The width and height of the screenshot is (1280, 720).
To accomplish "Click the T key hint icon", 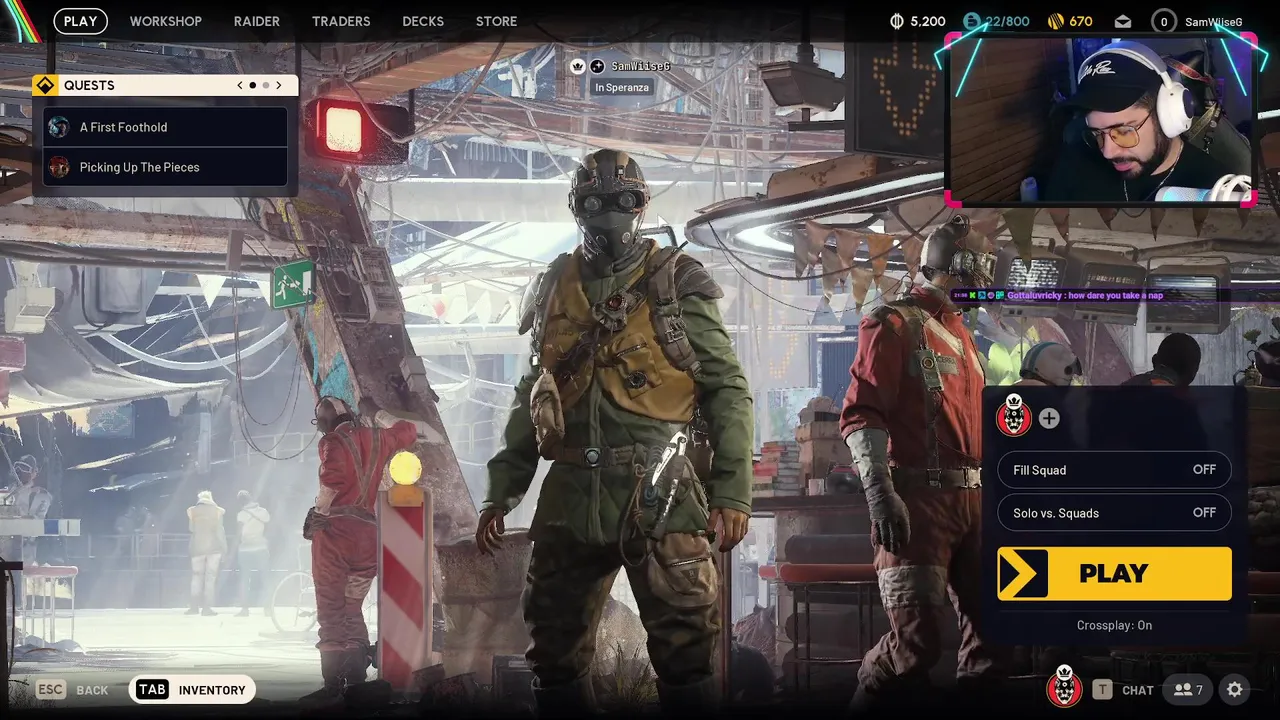I will pyautogui.click(x=1102, y=690).
